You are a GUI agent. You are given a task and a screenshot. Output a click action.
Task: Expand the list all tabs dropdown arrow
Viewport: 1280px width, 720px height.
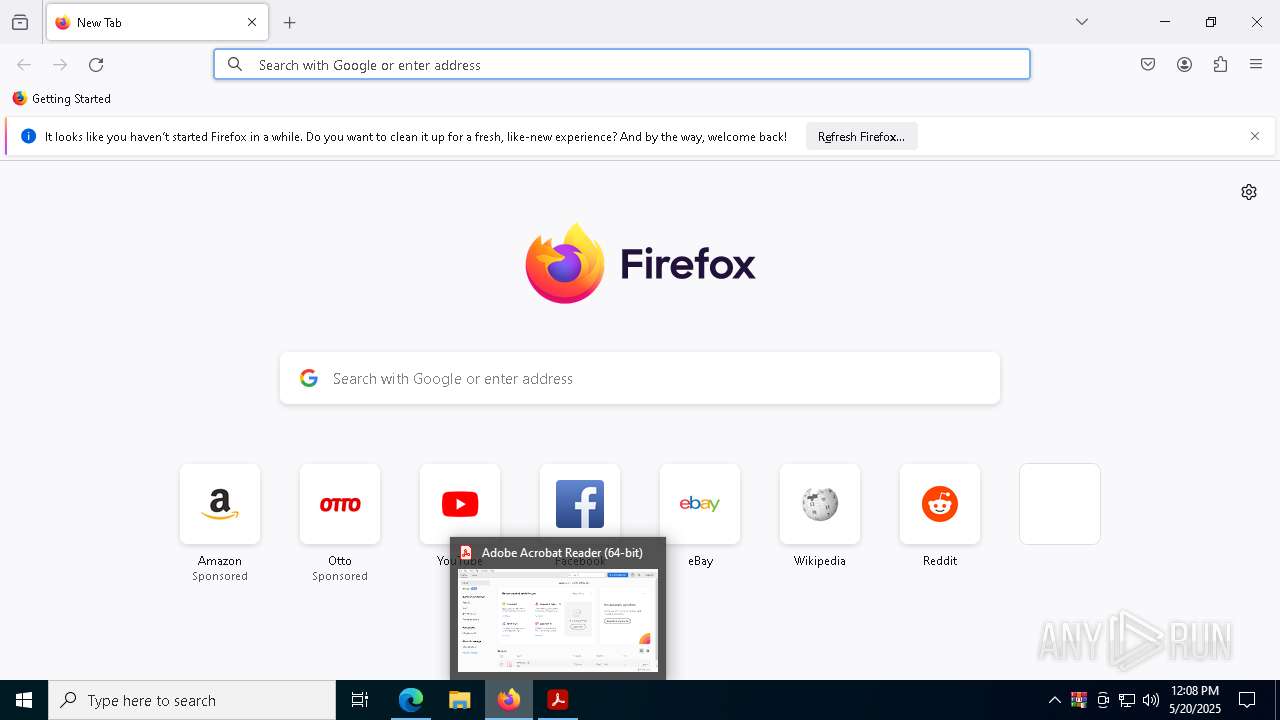1082,22
